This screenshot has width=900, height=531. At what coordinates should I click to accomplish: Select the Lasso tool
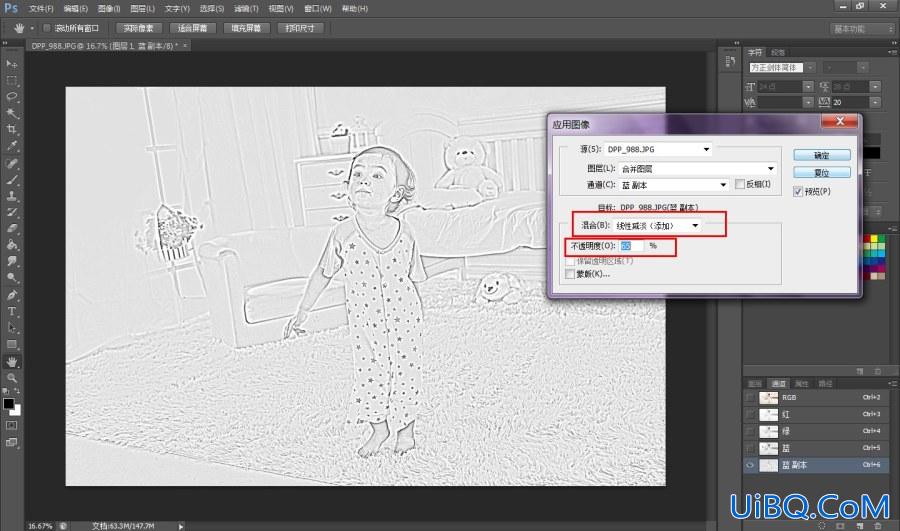point(11,96)
